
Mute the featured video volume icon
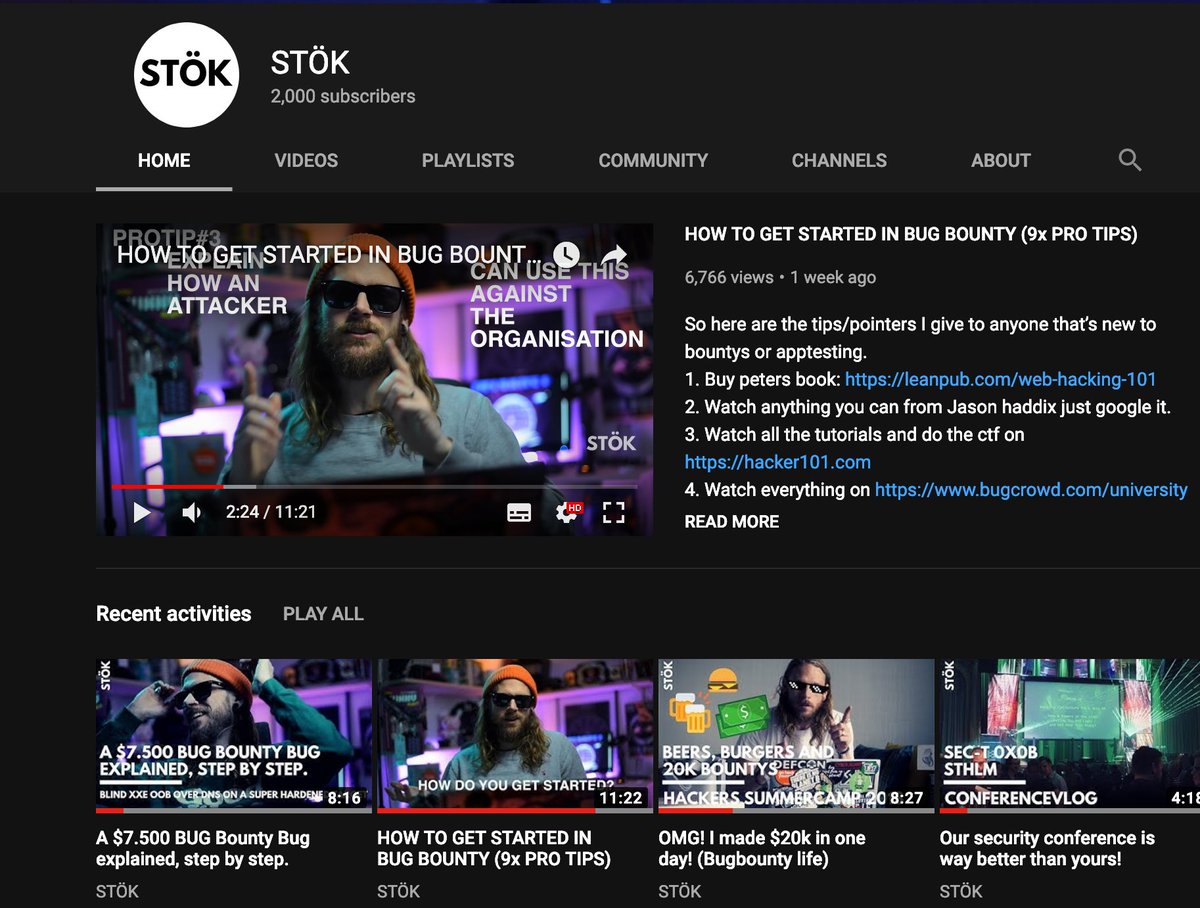point(191,513)
